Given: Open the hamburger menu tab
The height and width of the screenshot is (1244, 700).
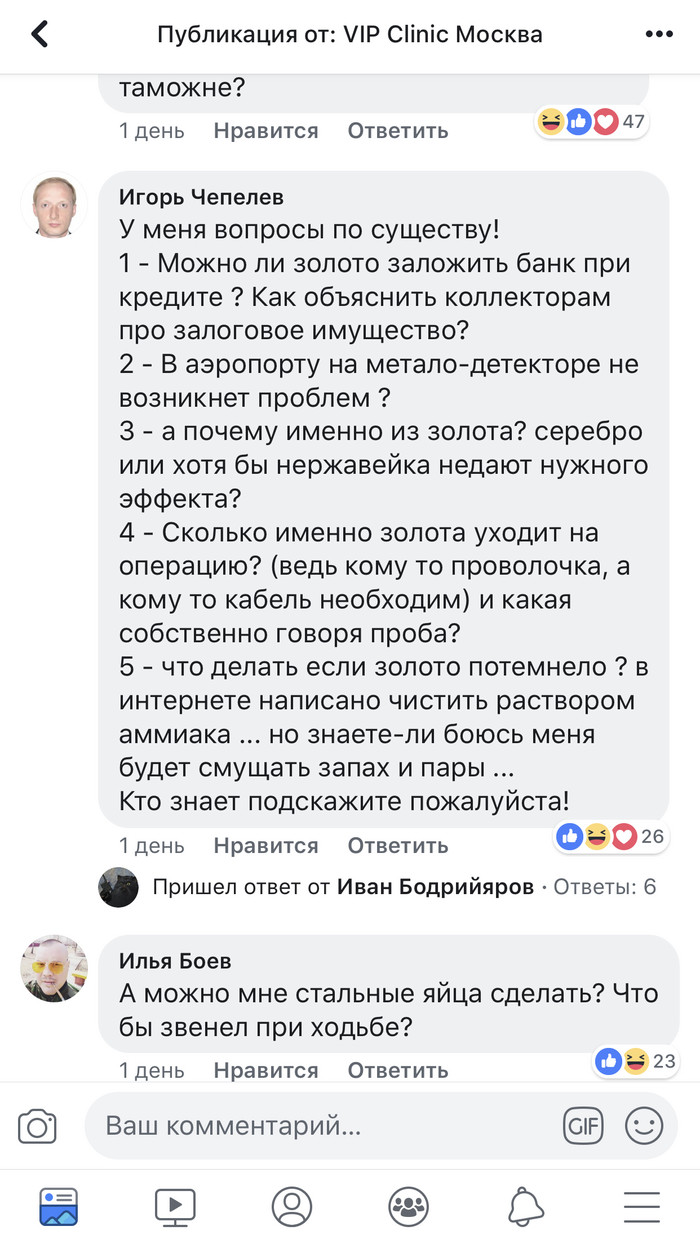Looking at the screenshot, I should [642, 1206].
